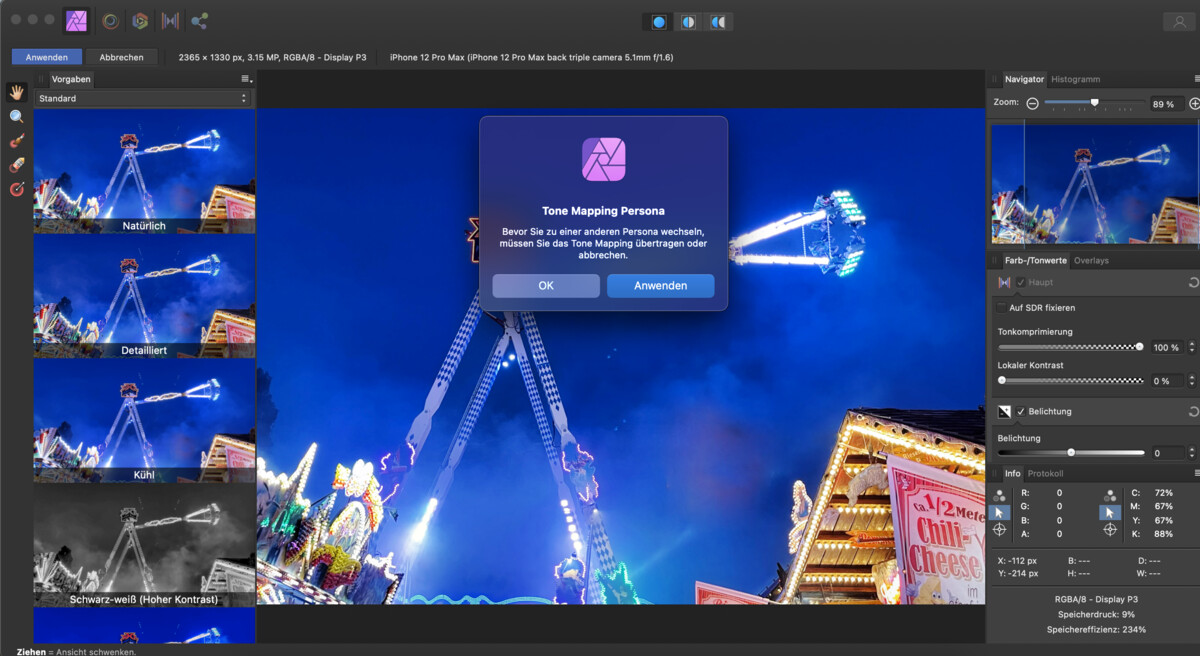Select the Overlay Paint Brush tool
Viewport: 1200px width, 656px height.
(x=15, y=139)
